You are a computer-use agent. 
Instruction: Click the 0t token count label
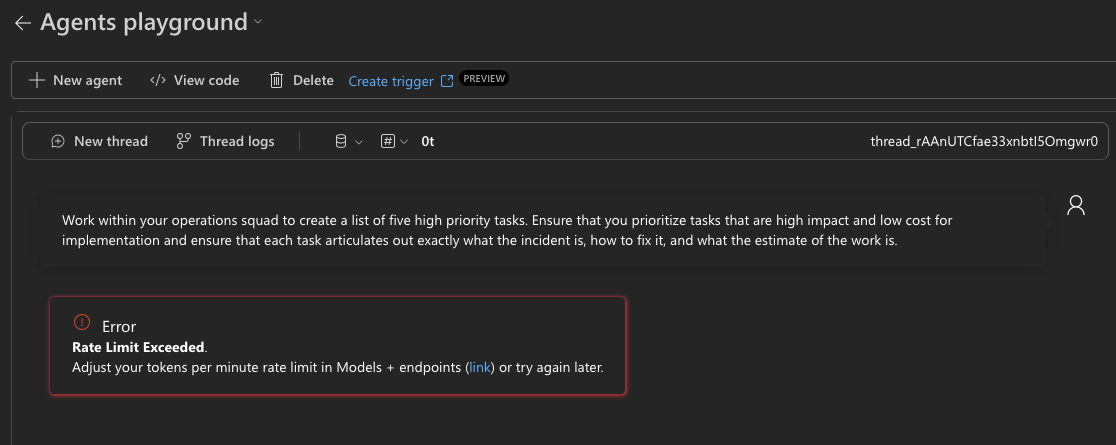click(428, 141)
